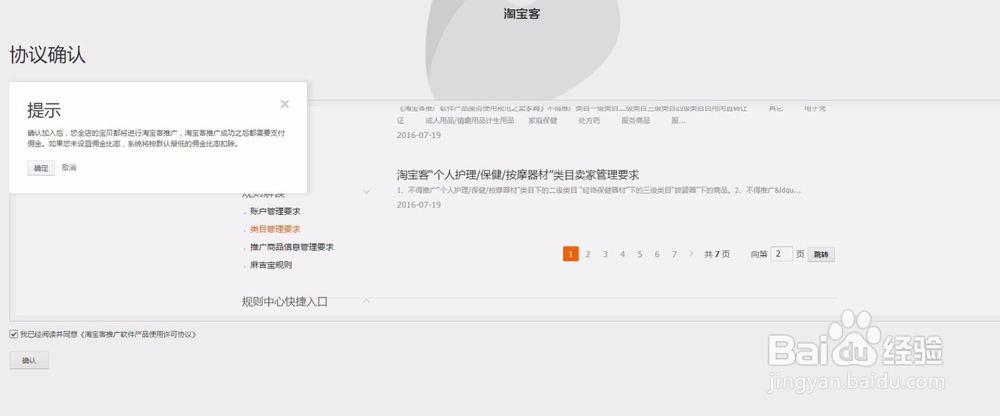Collapse the 规则中心快捷入口 section chevron

[x=367, y=301]
